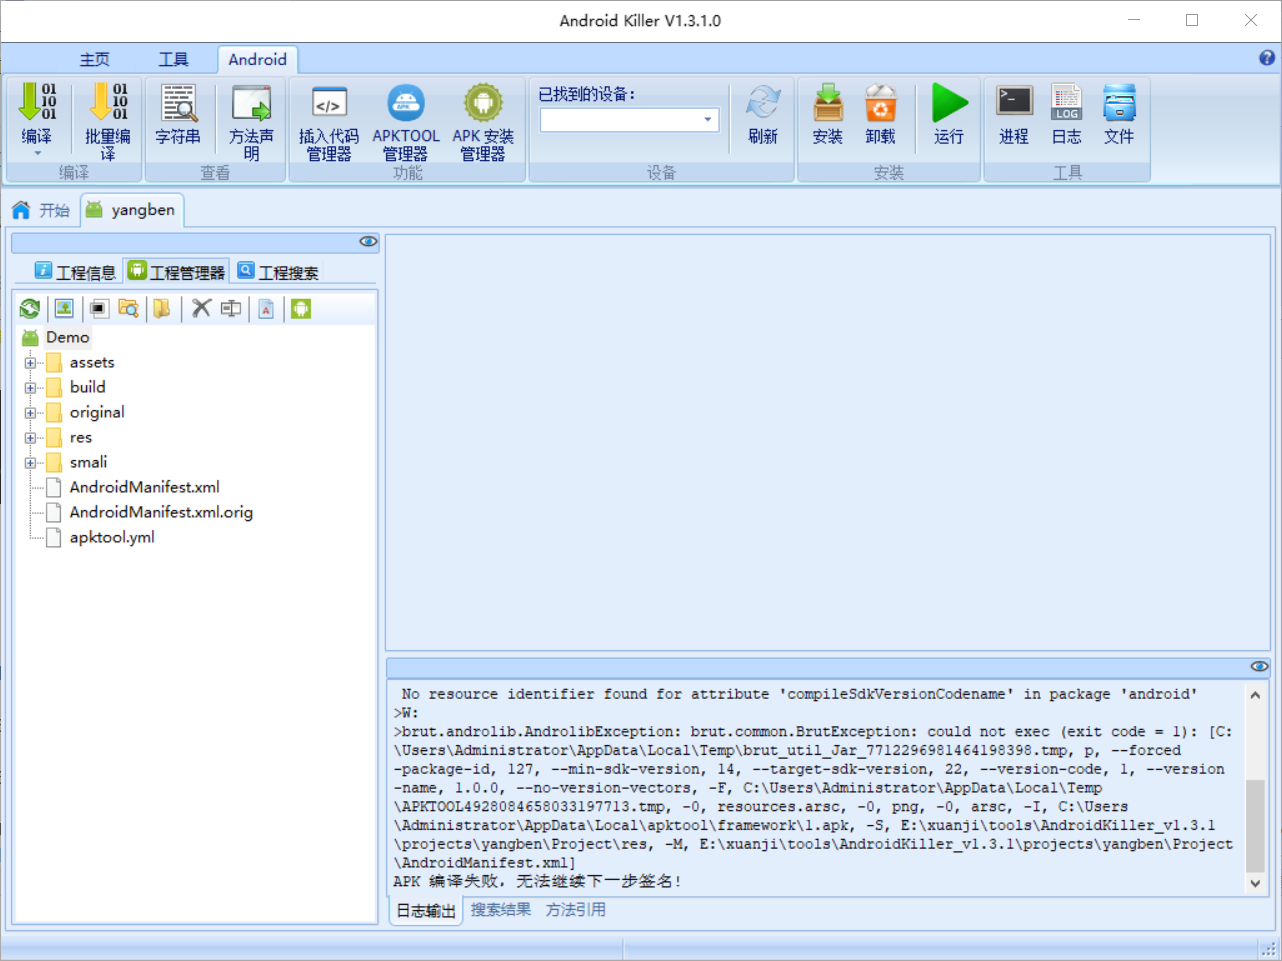Select the build folder label
The image size is (1282, 961).
pos(87,387)
